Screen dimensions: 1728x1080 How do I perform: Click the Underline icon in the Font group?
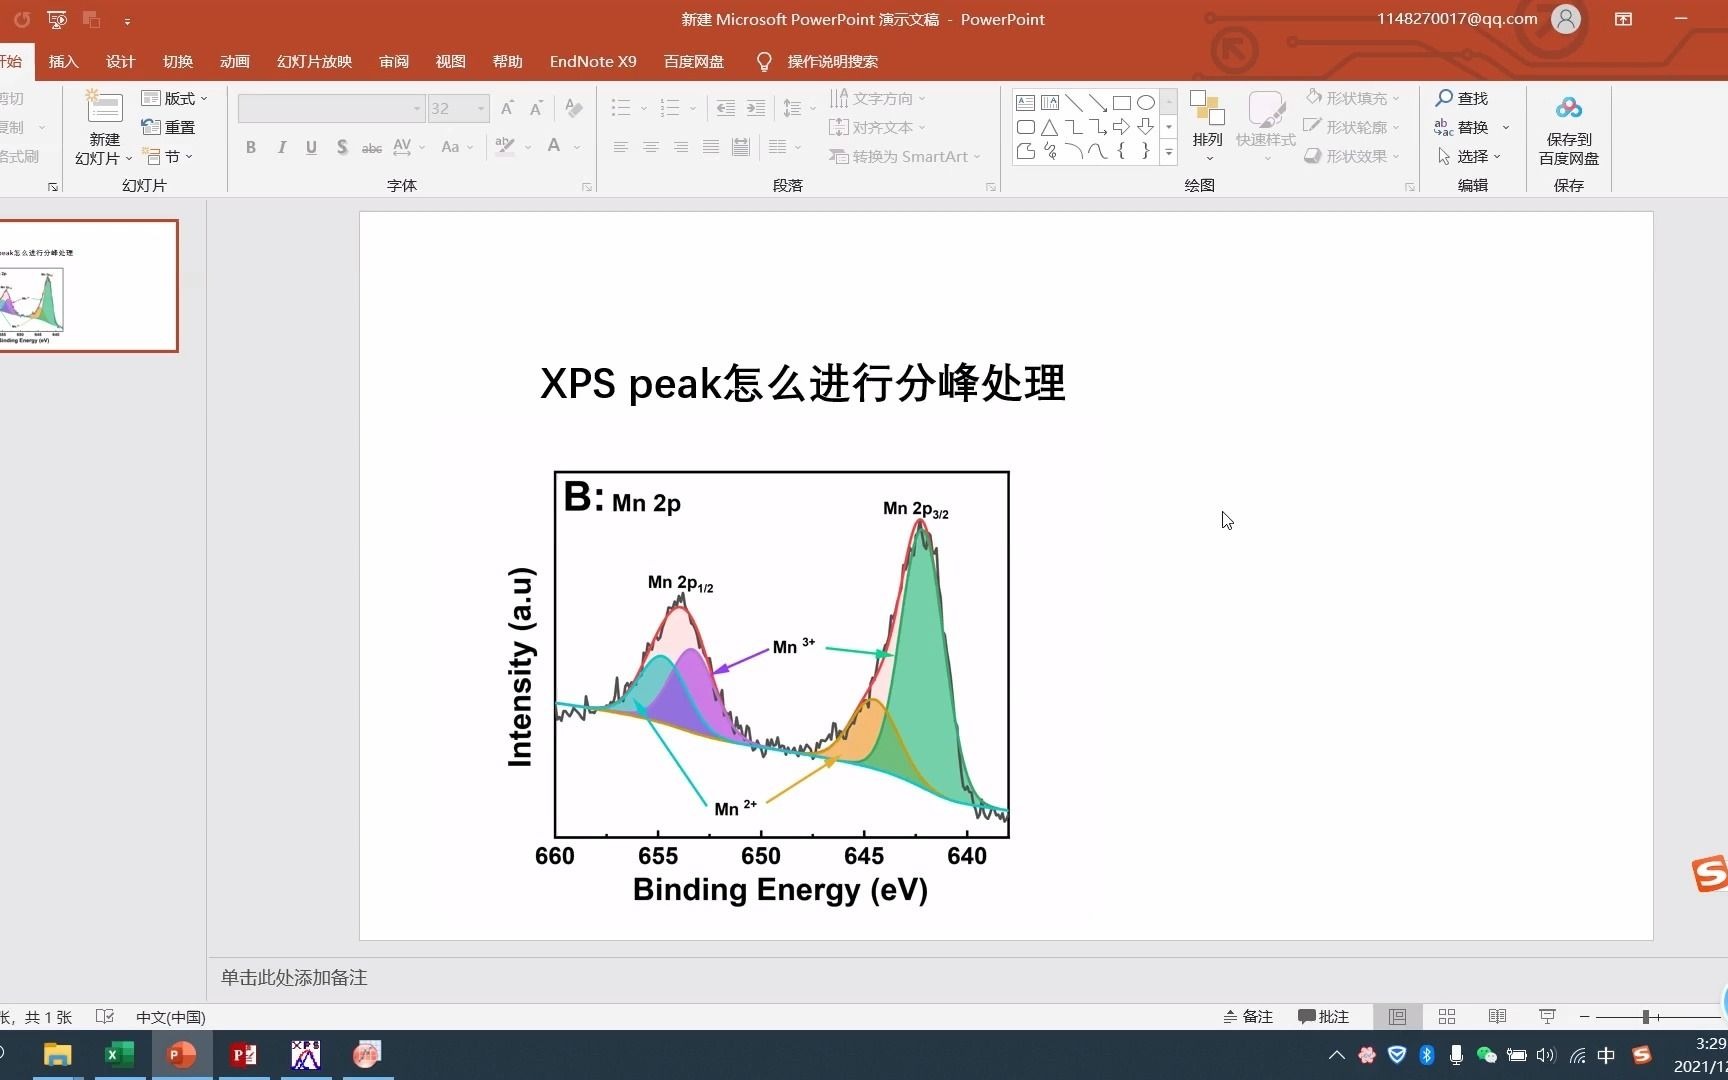click(311, 147)
